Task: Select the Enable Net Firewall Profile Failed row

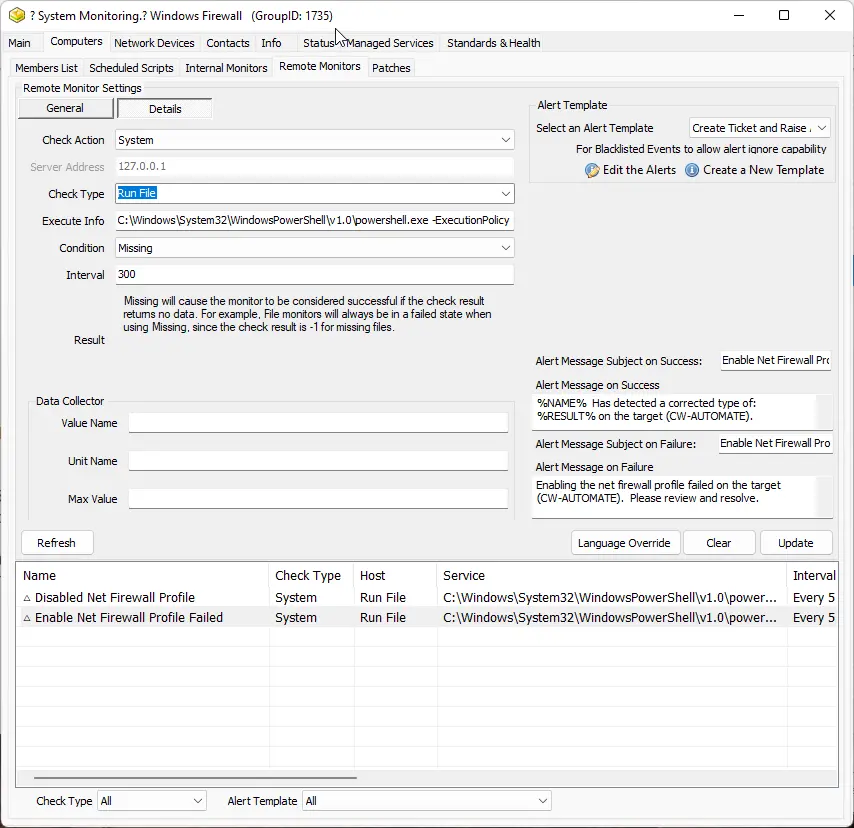Action: (x=426, y=618)
